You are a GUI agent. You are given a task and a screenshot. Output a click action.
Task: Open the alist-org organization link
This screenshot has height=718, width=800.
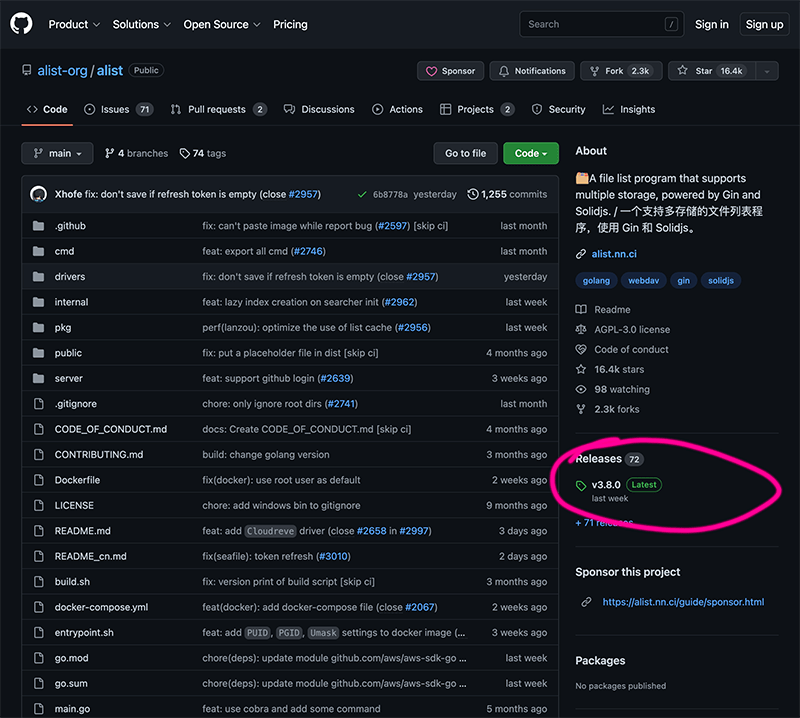click(x=62, y=70)
